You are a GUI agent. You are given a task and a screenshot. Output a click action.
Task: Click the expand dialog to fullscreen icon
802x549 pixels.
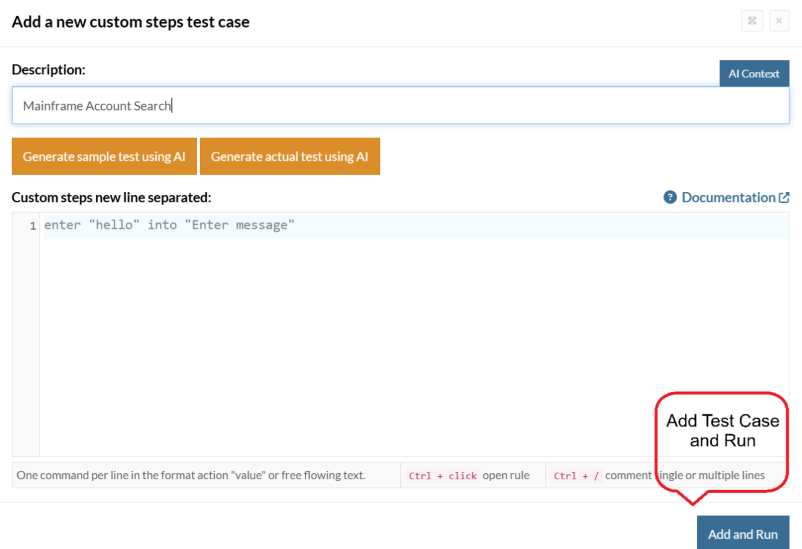752,21
